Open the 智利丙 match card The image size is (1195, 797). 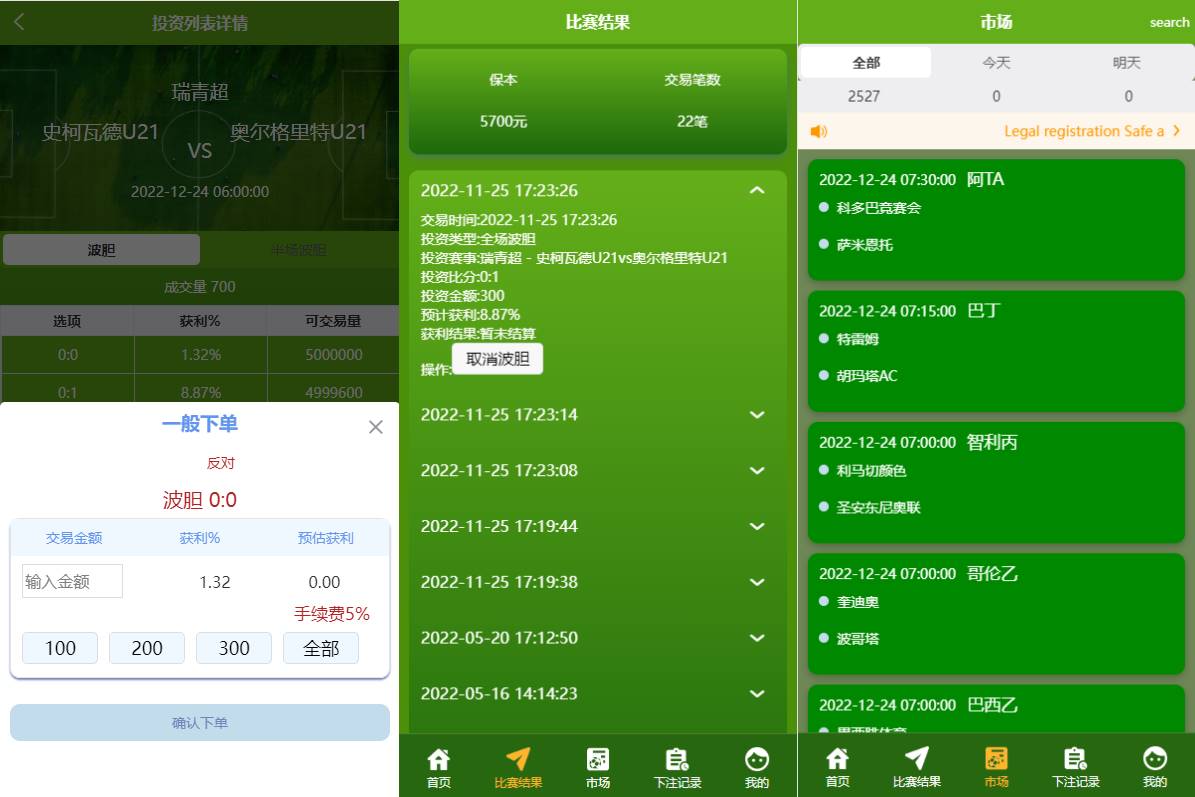coord(996,482)
